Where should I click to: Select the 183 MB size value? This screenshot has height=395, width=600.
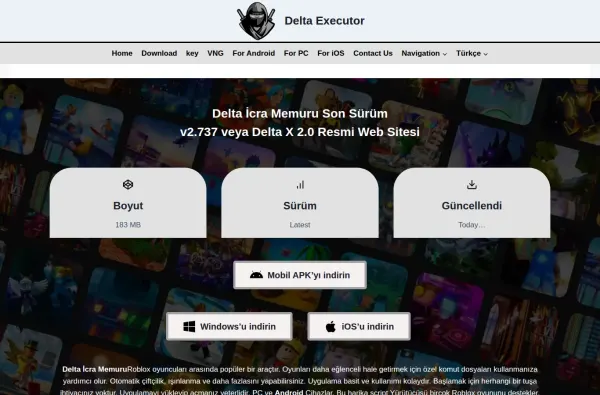[x=128, y=225]
